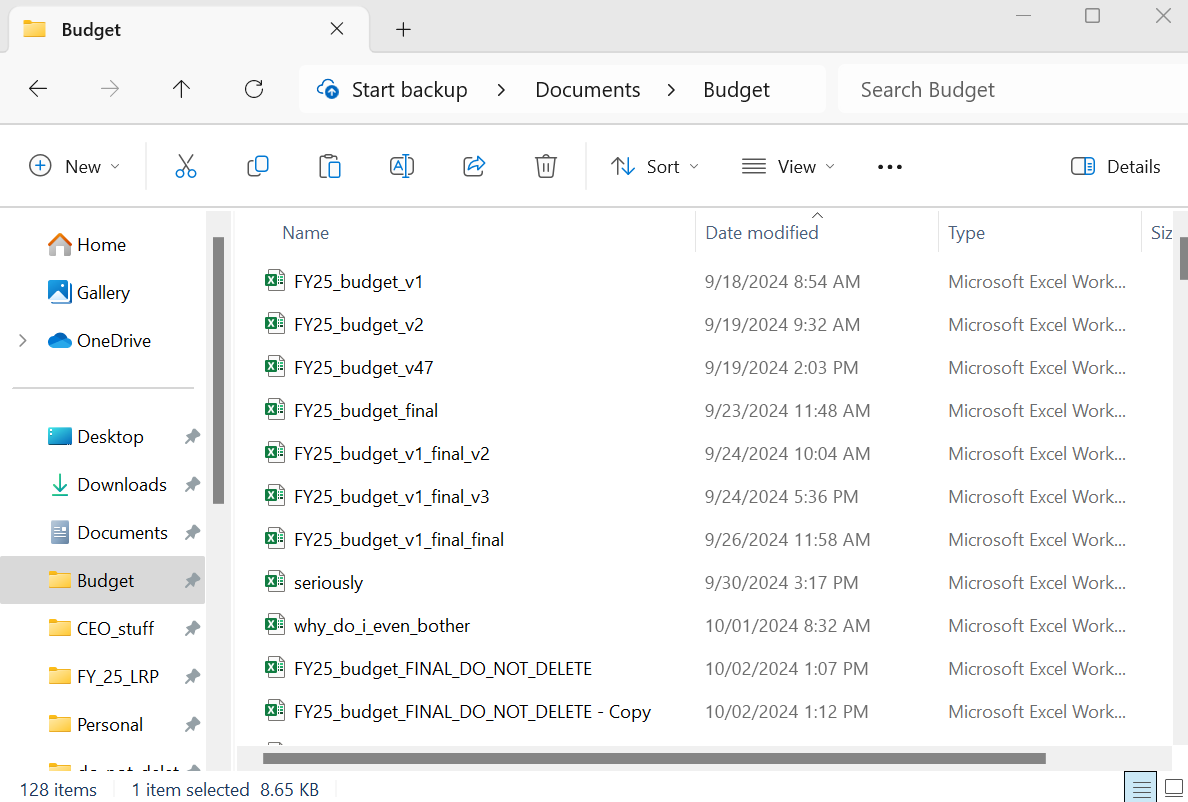The width and height of the screenshot is (1188, 802).
Task: Toggle the Details pane
Action: pyautogui.click(x=1115, y=167)
